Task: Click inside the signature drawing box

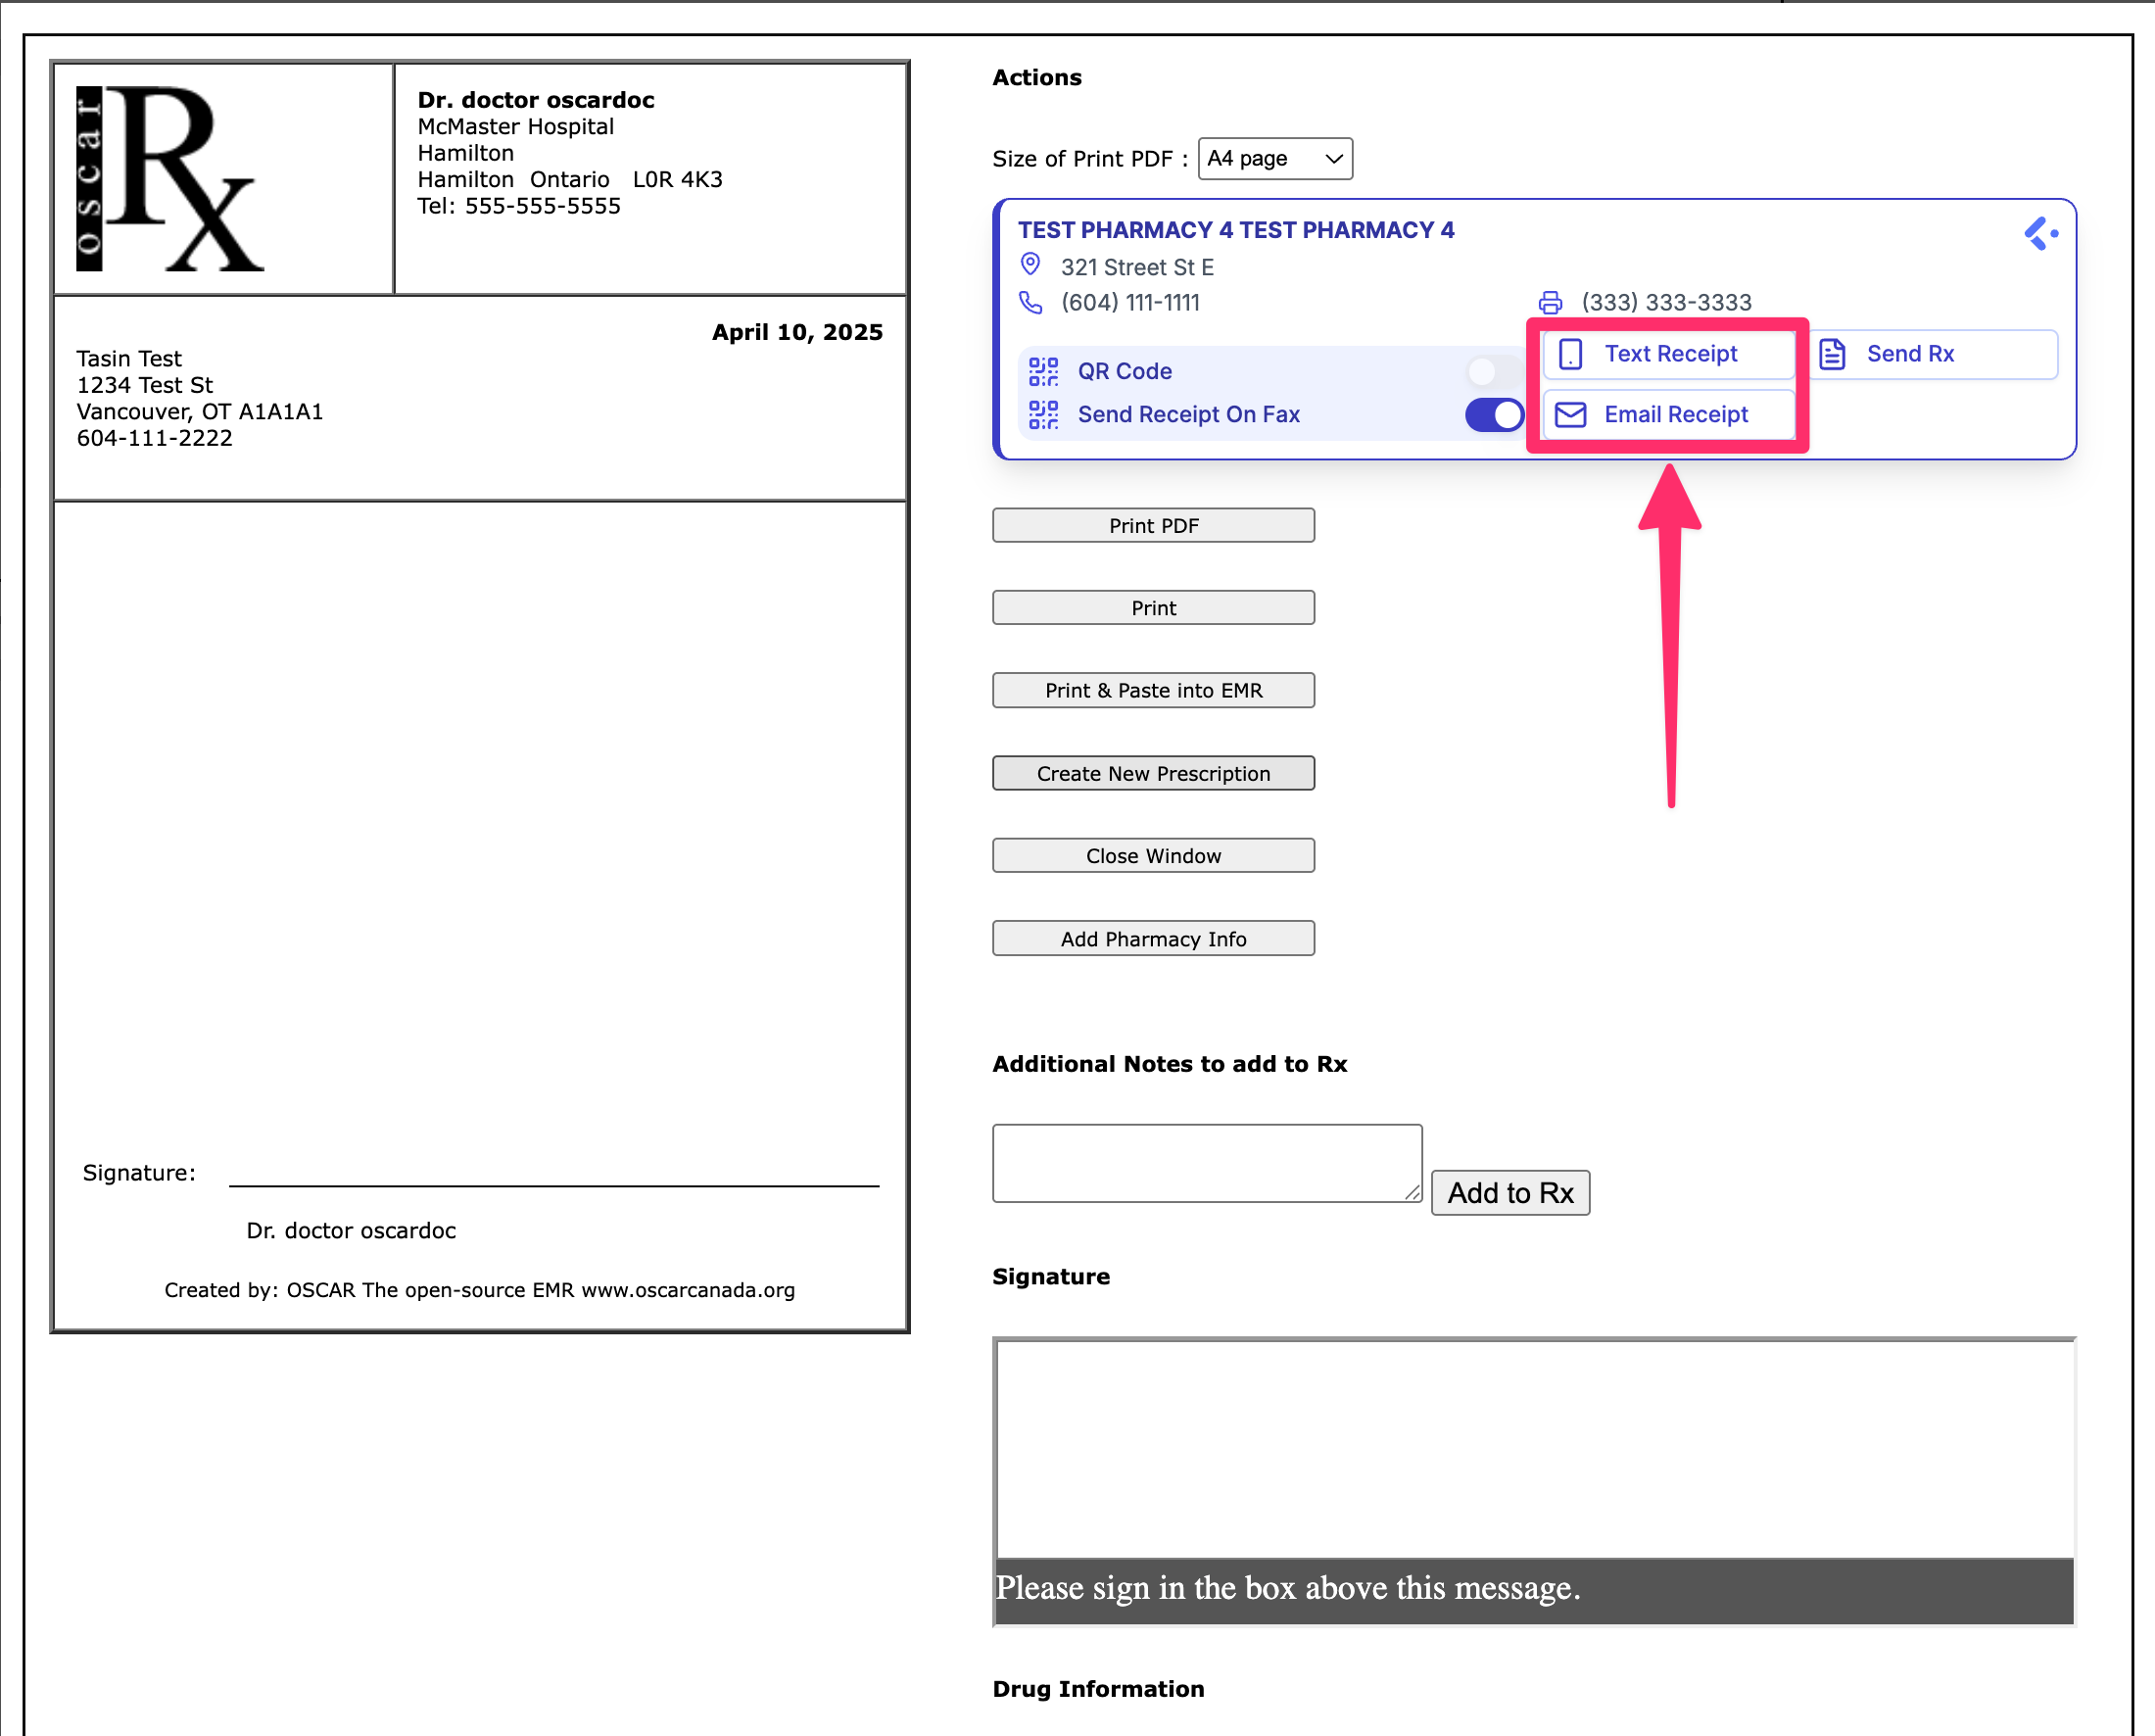Action: [1534, 1448]
